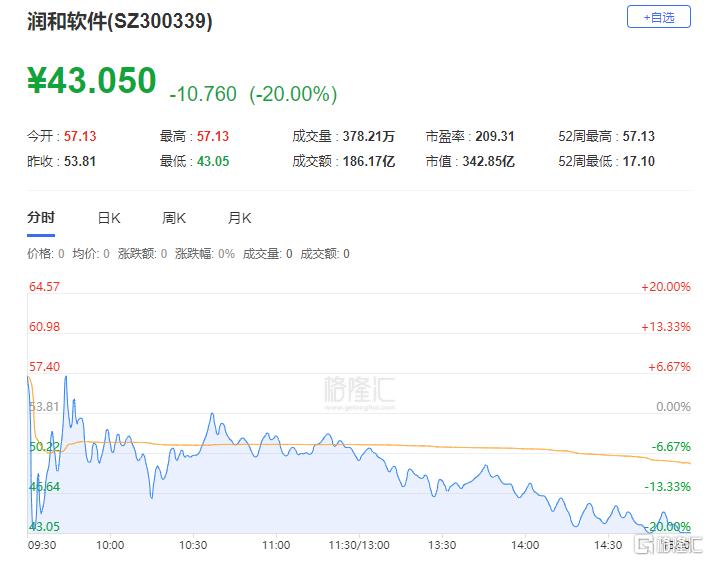The height and width of the screenshot is (561, 709).
Task: Click the -6.67% axis label
Action: (x=671, y=447)
